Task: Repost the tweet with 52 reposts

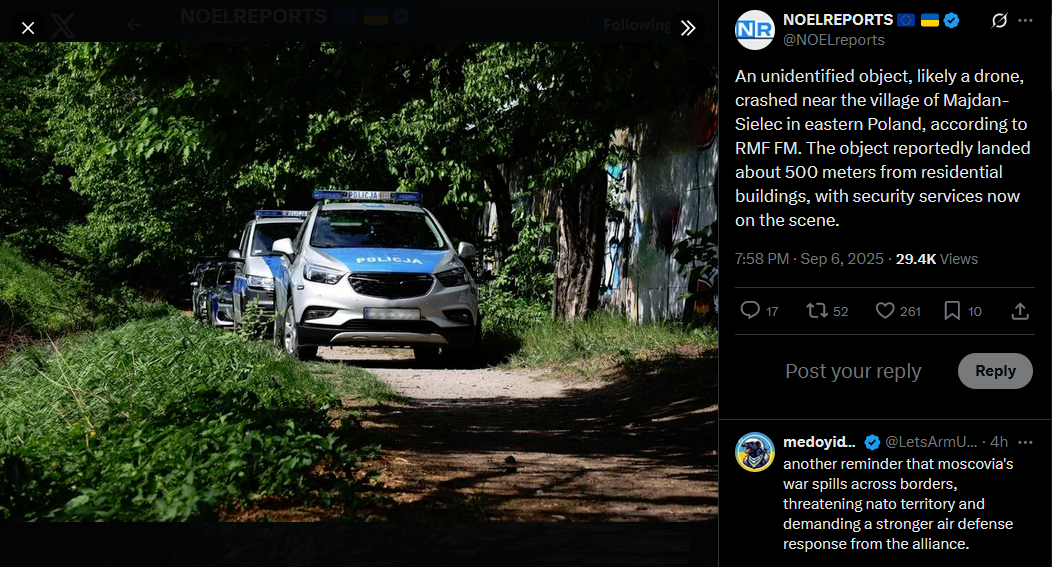Action: (x=827, y=311)
